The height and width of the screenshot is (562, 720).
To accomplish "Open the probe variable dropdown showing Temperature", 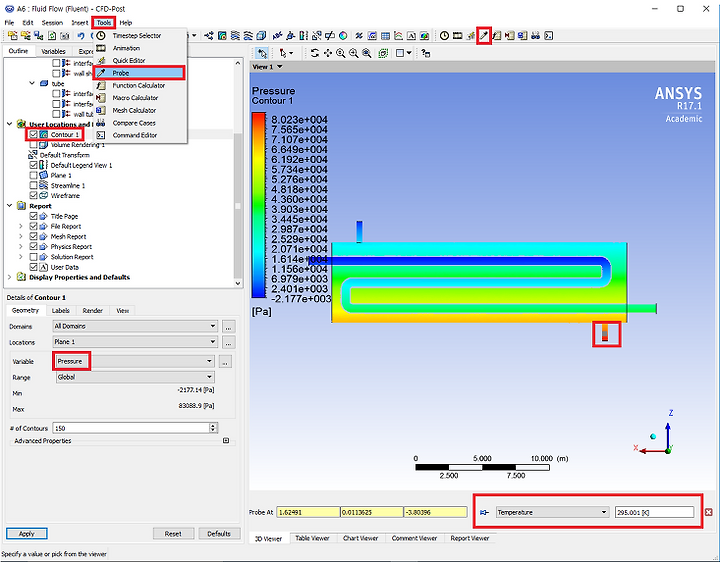I will coord(552,512).
